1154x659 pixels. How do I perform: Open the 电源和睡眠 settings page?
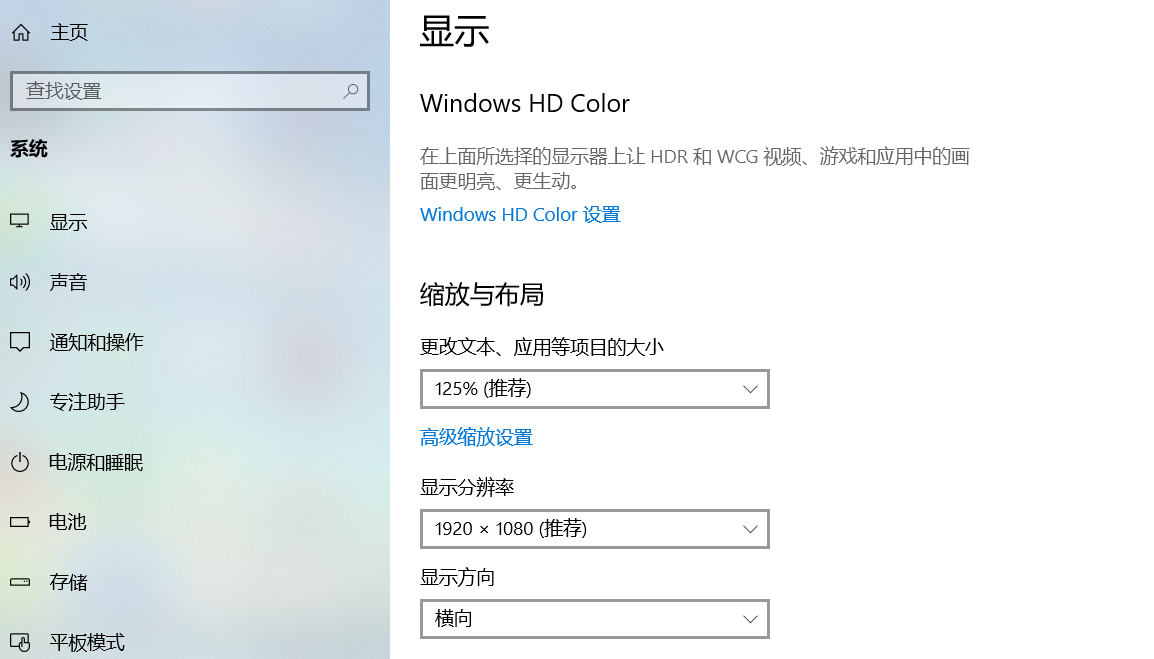195,462
